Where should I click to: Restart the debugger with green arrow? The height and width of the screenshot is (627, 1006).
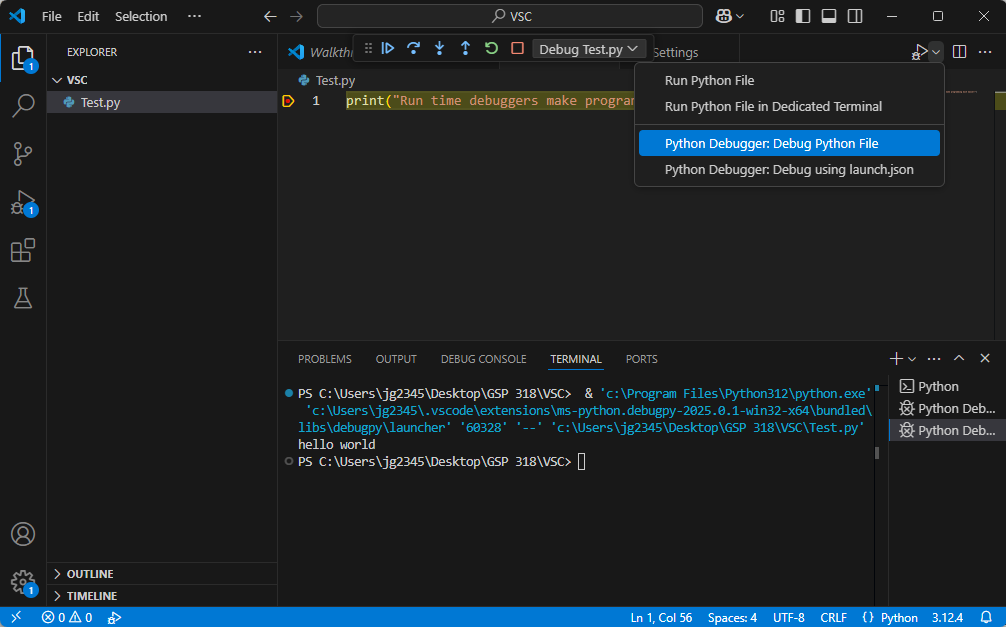click(x=491, y=48)
